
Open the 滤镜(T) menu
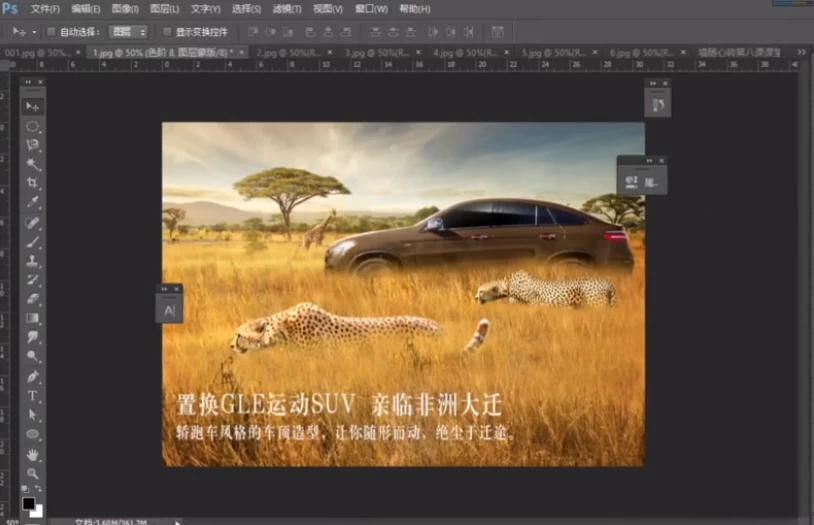coord(286,9)
